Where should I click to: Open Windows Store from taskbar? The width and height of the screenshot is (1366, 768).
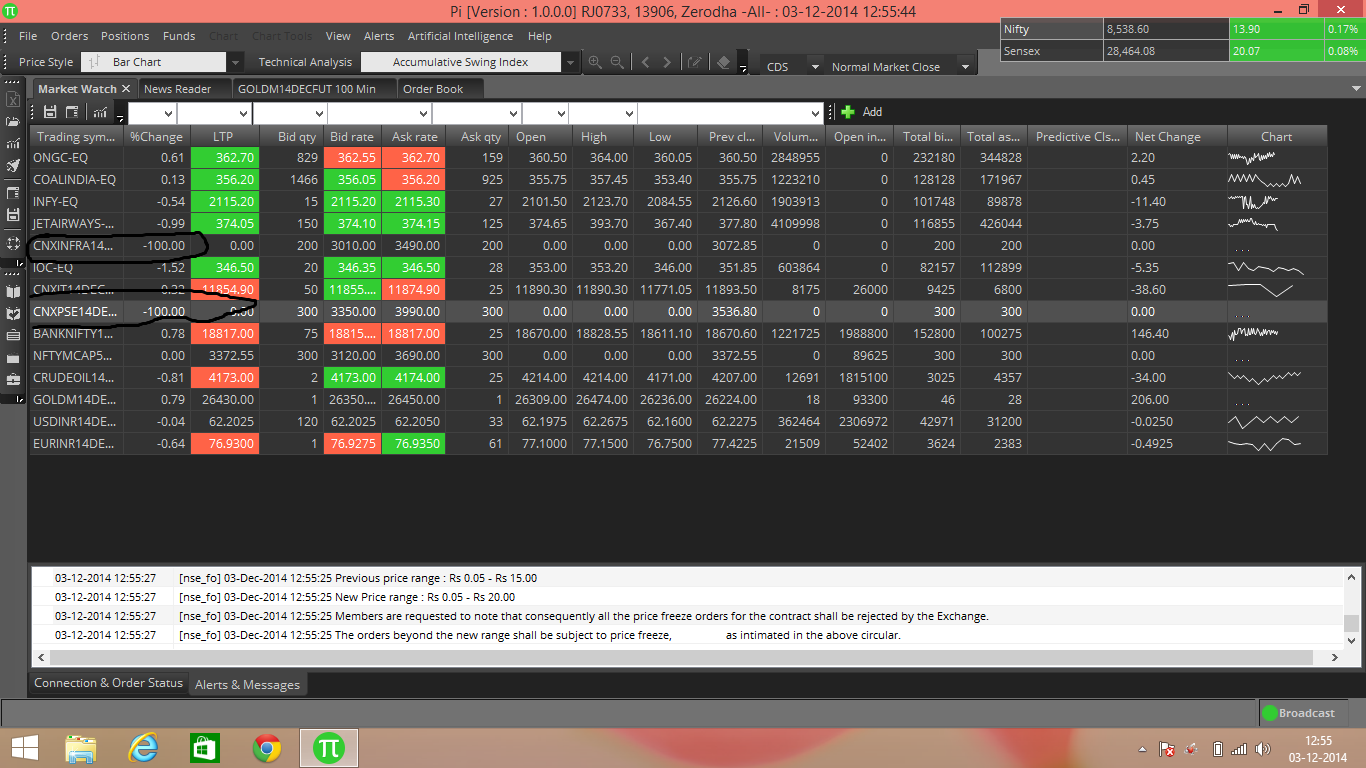click(204, 747)
